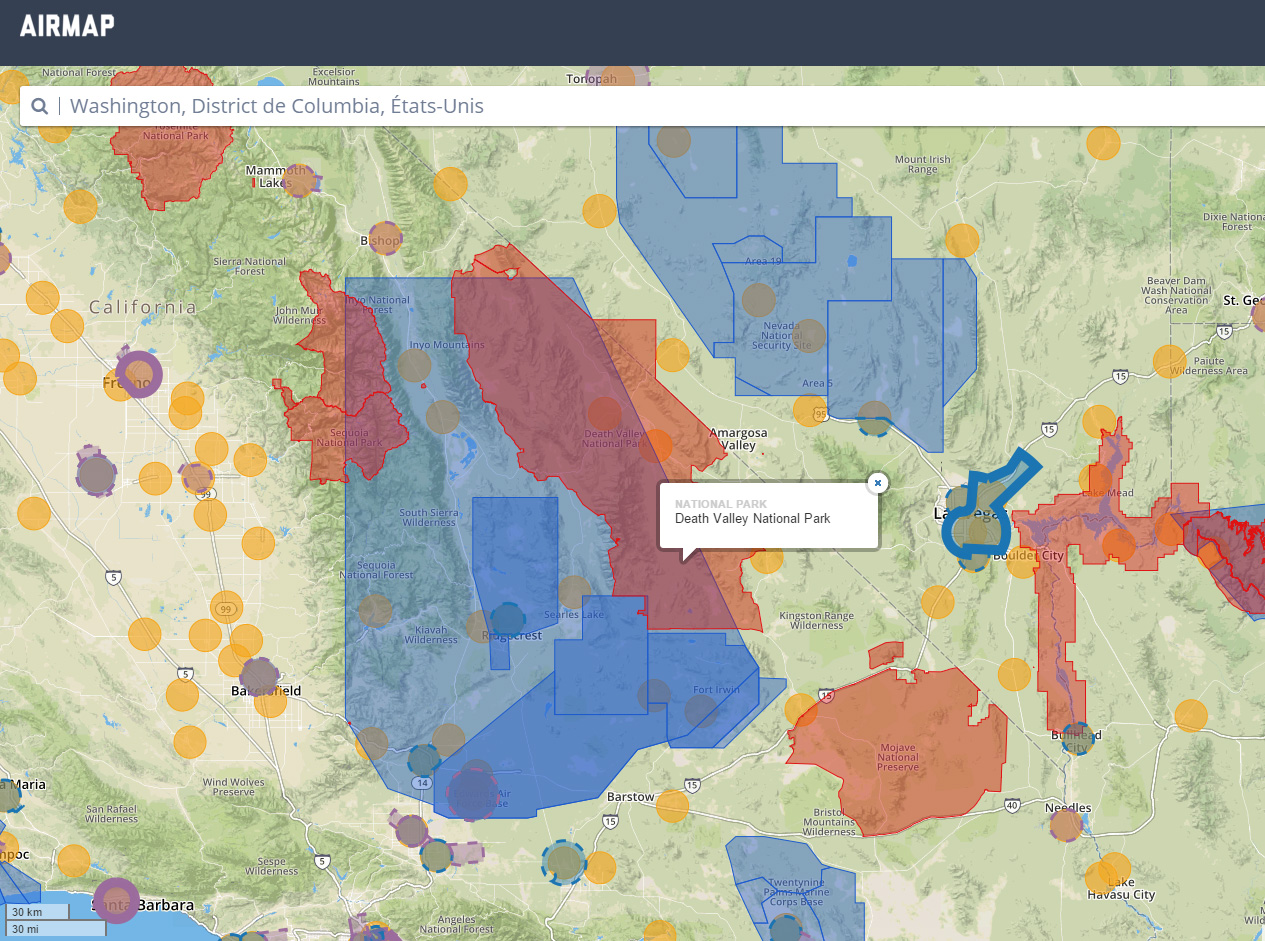The height and width of the screenshot is (941, 1265).
Task: Click the 'Twentynine Palms Marine Corps Base' label
Action: pyautogui.click(x=797, y=893)
